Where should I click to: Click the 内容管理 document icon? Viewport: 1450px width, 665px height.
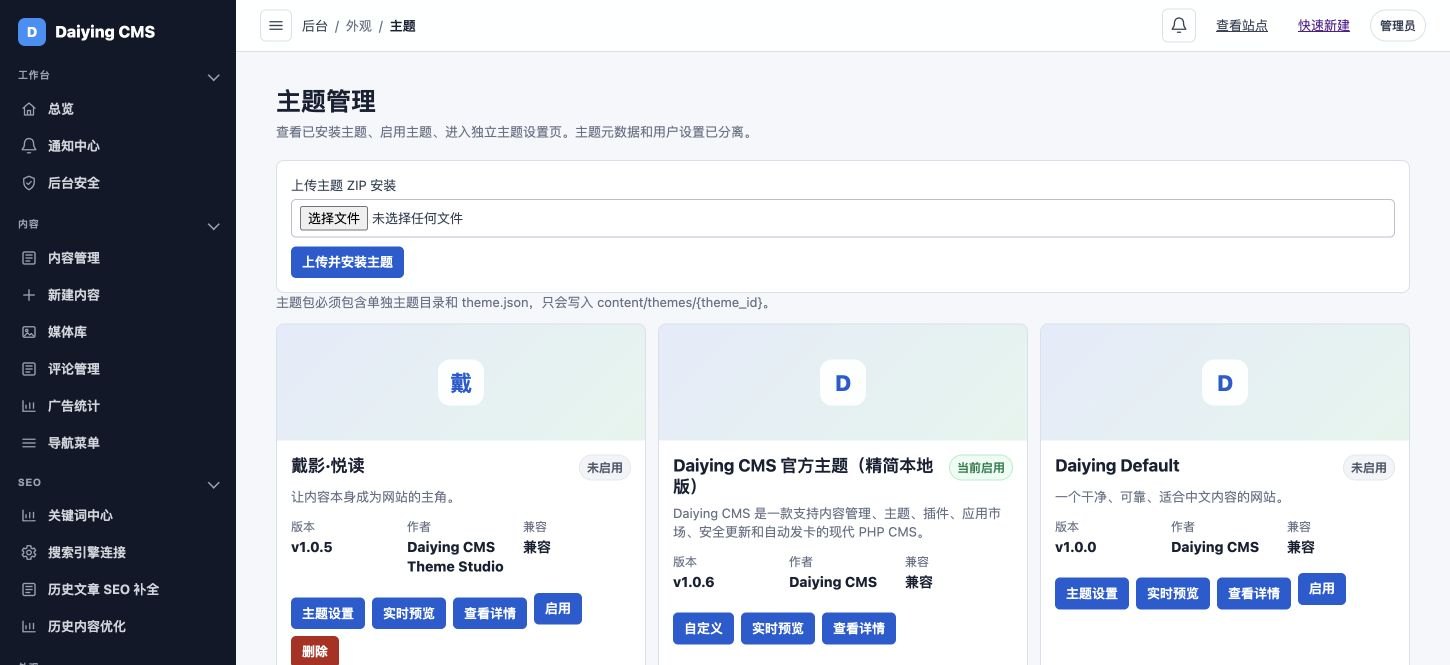coord(29,258)
